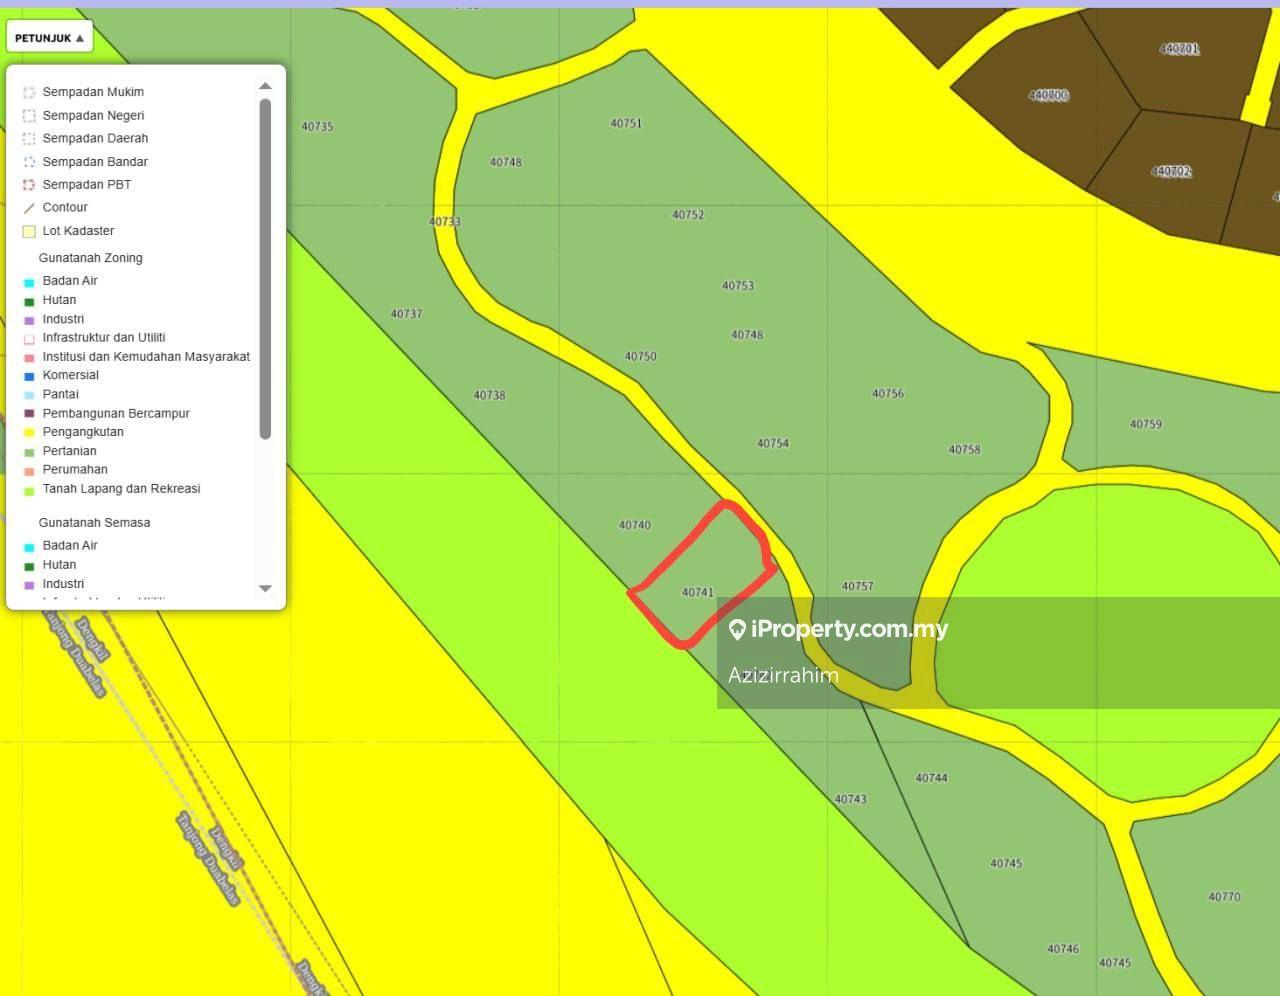Click the Lot Kadaster yellow swatch
This screenshot has width=1280, height=996.
coord(29,231)
